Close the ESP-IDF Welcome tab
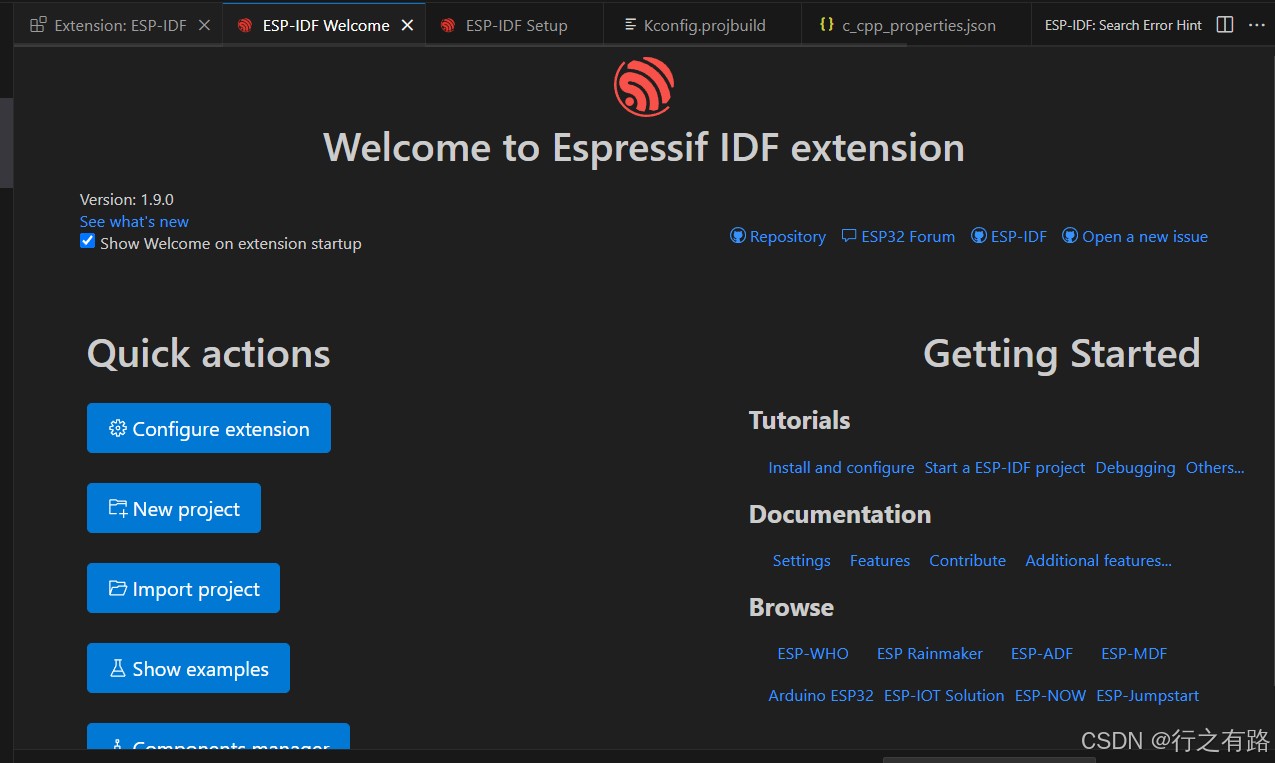 407,25
